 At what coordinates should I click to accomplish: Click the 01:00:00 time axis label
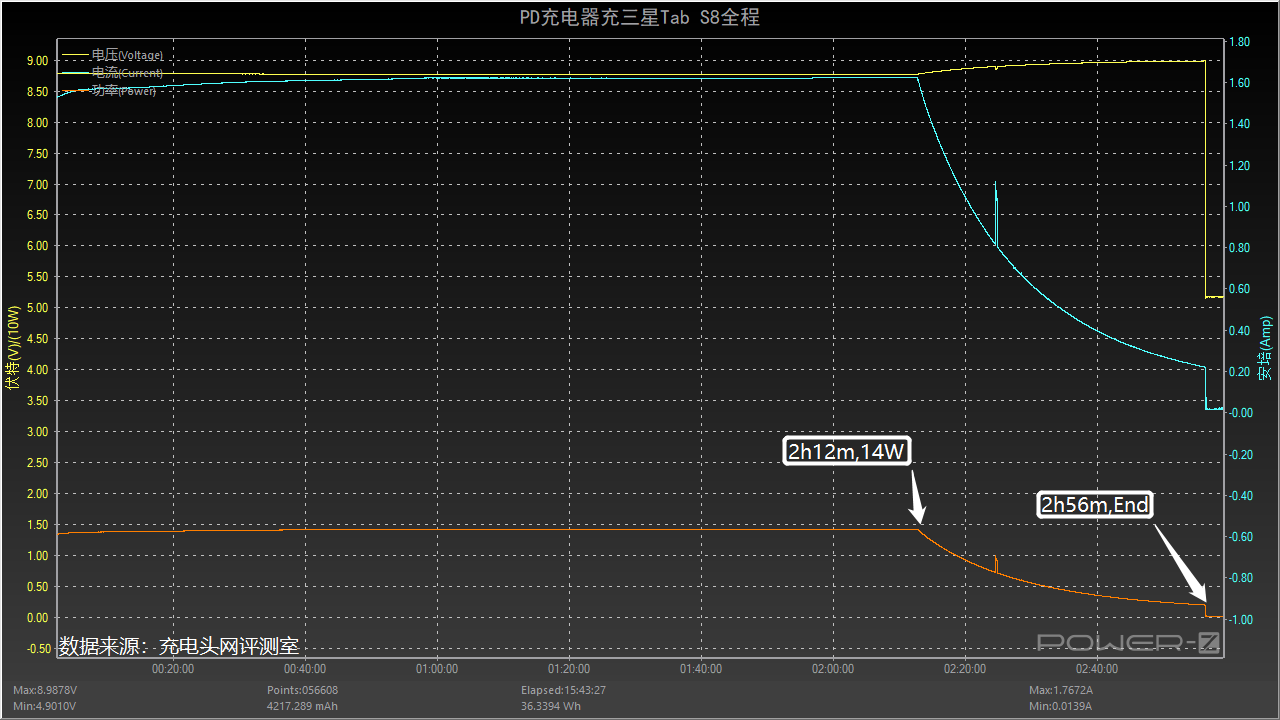point(437,669)
